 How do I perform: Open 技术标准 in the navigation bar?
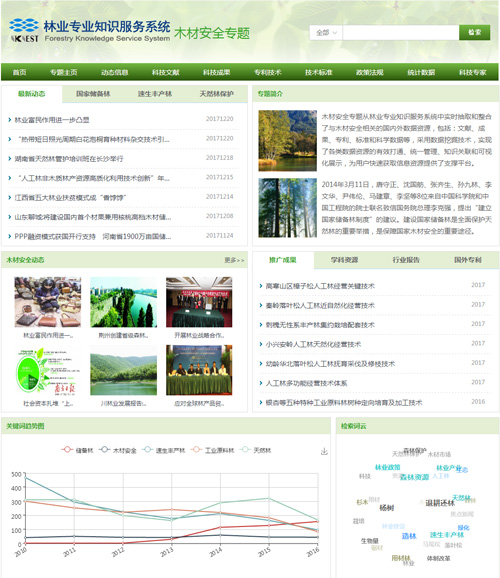click(319, 72)
